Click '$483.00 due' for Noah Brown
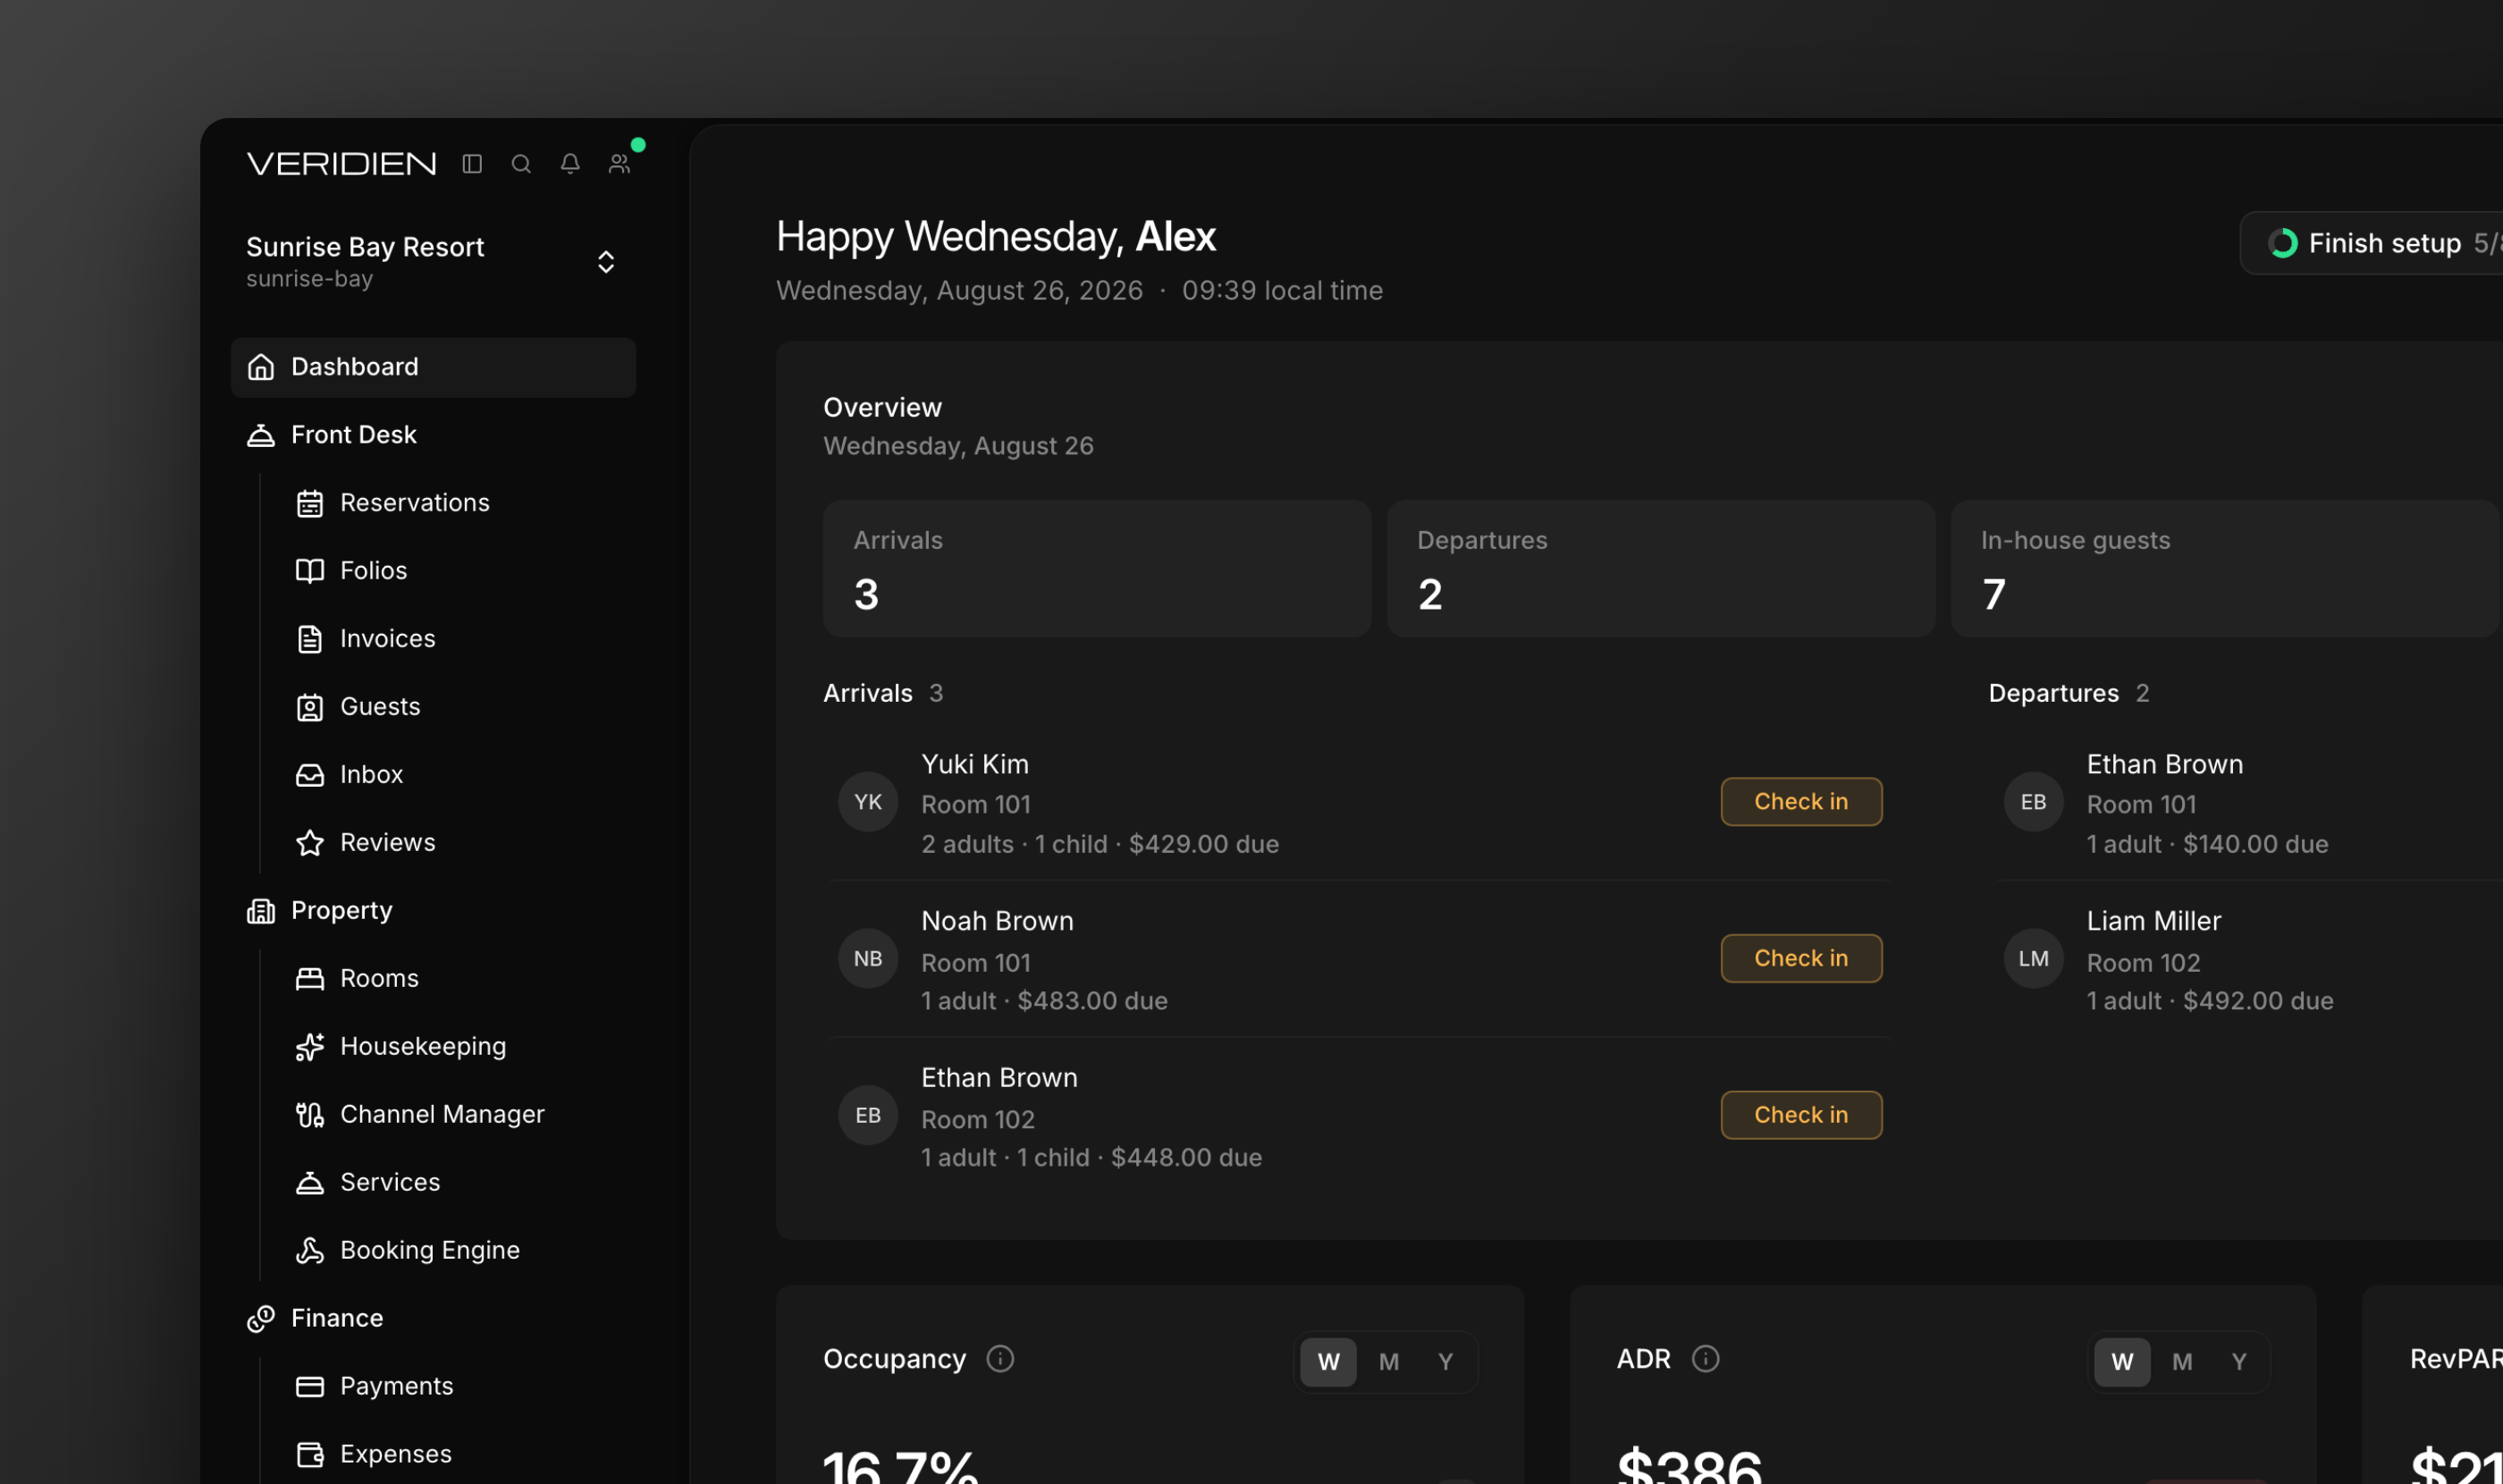The height and width of the screenshot is (1484, 2503). tap(1092, 1002)
